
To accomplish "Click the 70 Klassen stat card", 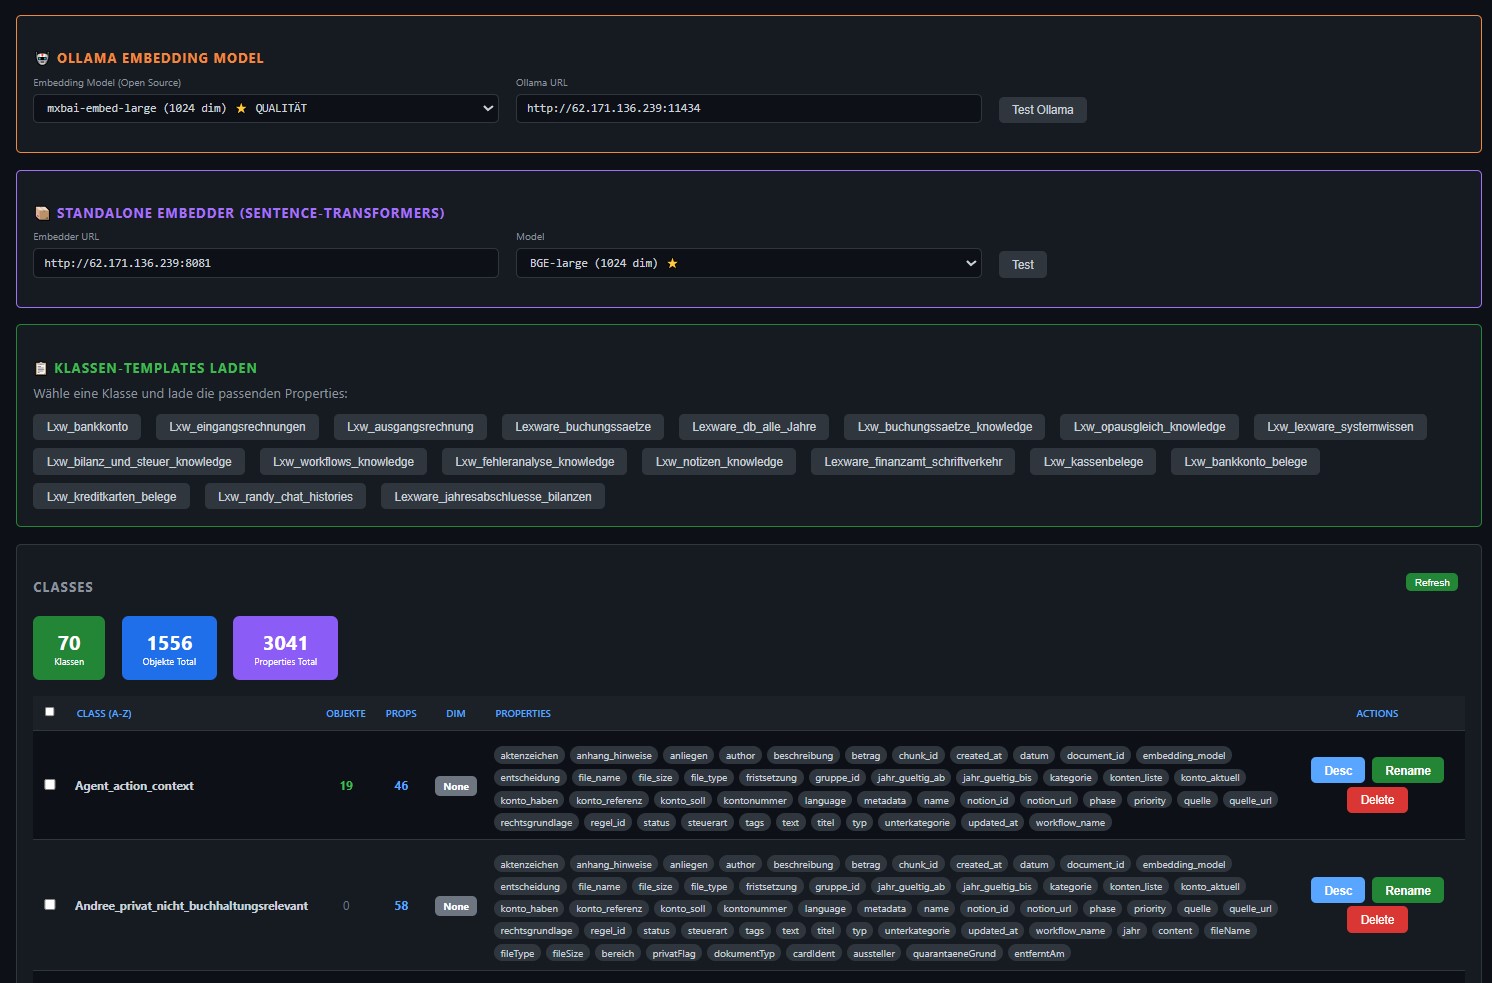I will coord(69,648).
